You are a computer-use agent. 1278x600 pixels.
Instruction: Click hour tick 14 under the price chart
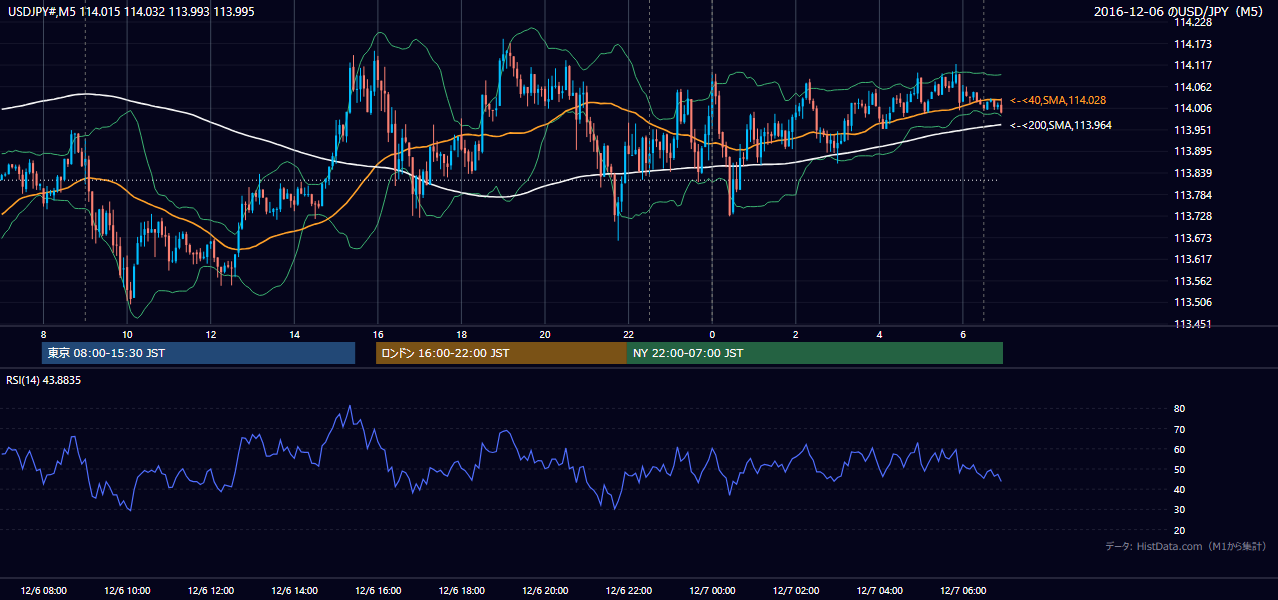point(294,334)
